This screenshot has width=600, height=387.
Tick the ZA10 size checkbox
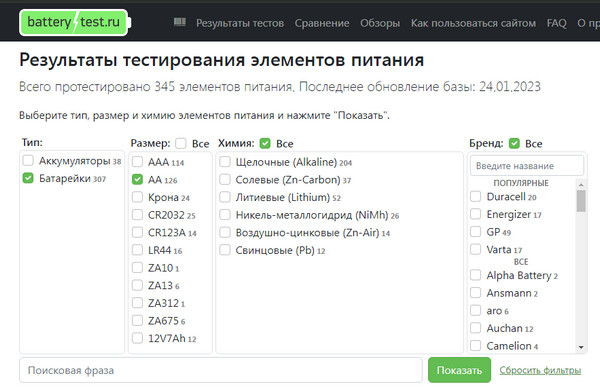[x=137, y=267]
